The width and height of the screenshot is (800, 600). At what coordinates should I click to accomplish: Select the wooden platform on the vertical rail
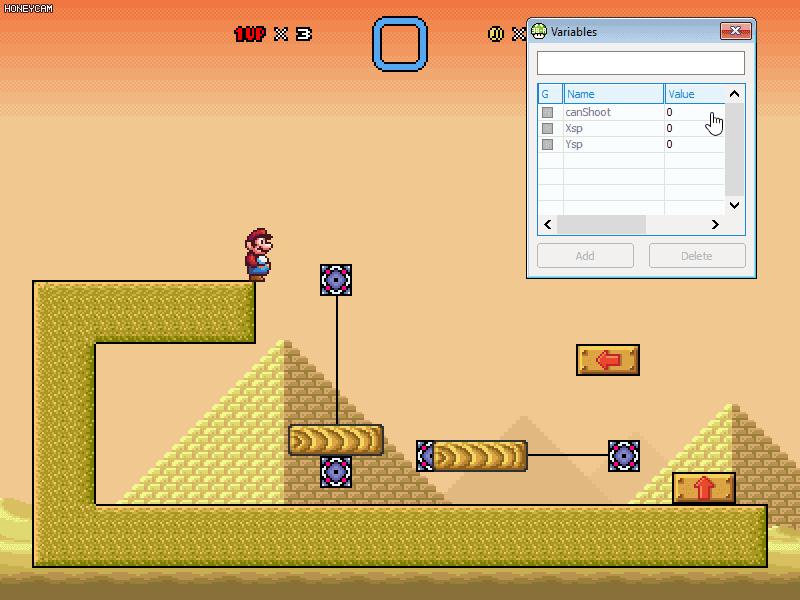coord(336,440)
